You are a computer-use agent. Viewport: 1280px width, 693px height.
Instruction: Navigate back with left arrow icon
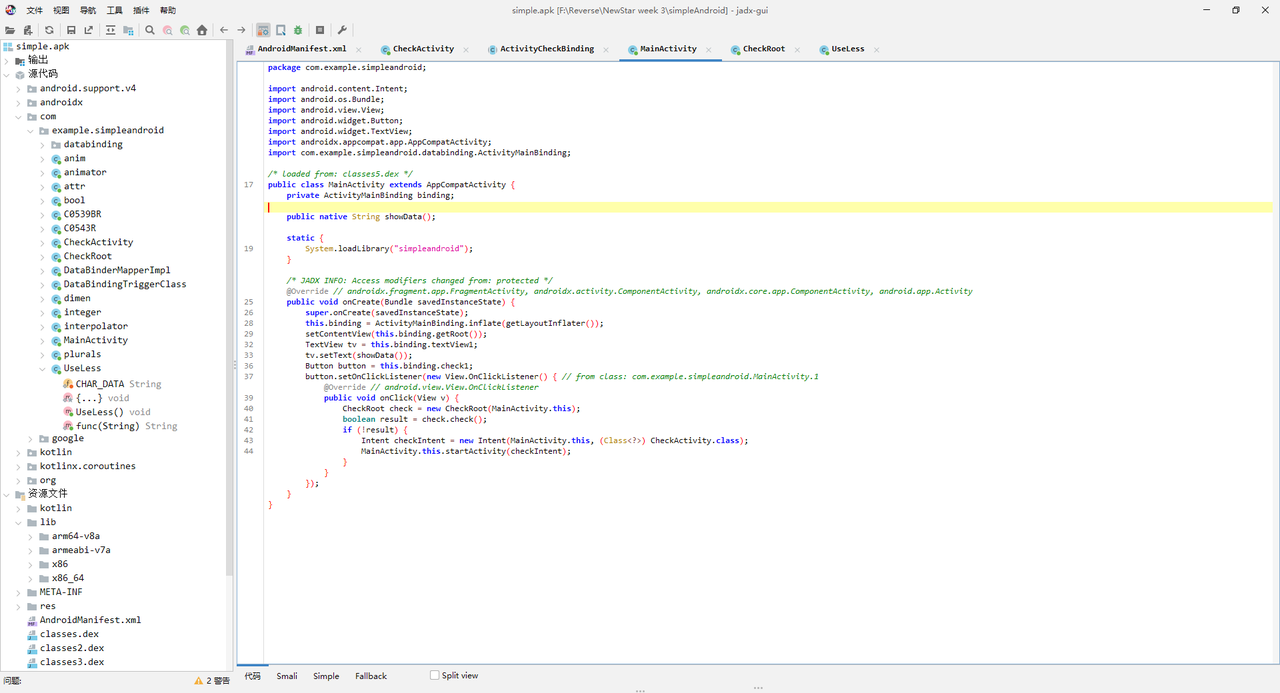point(224,30)
